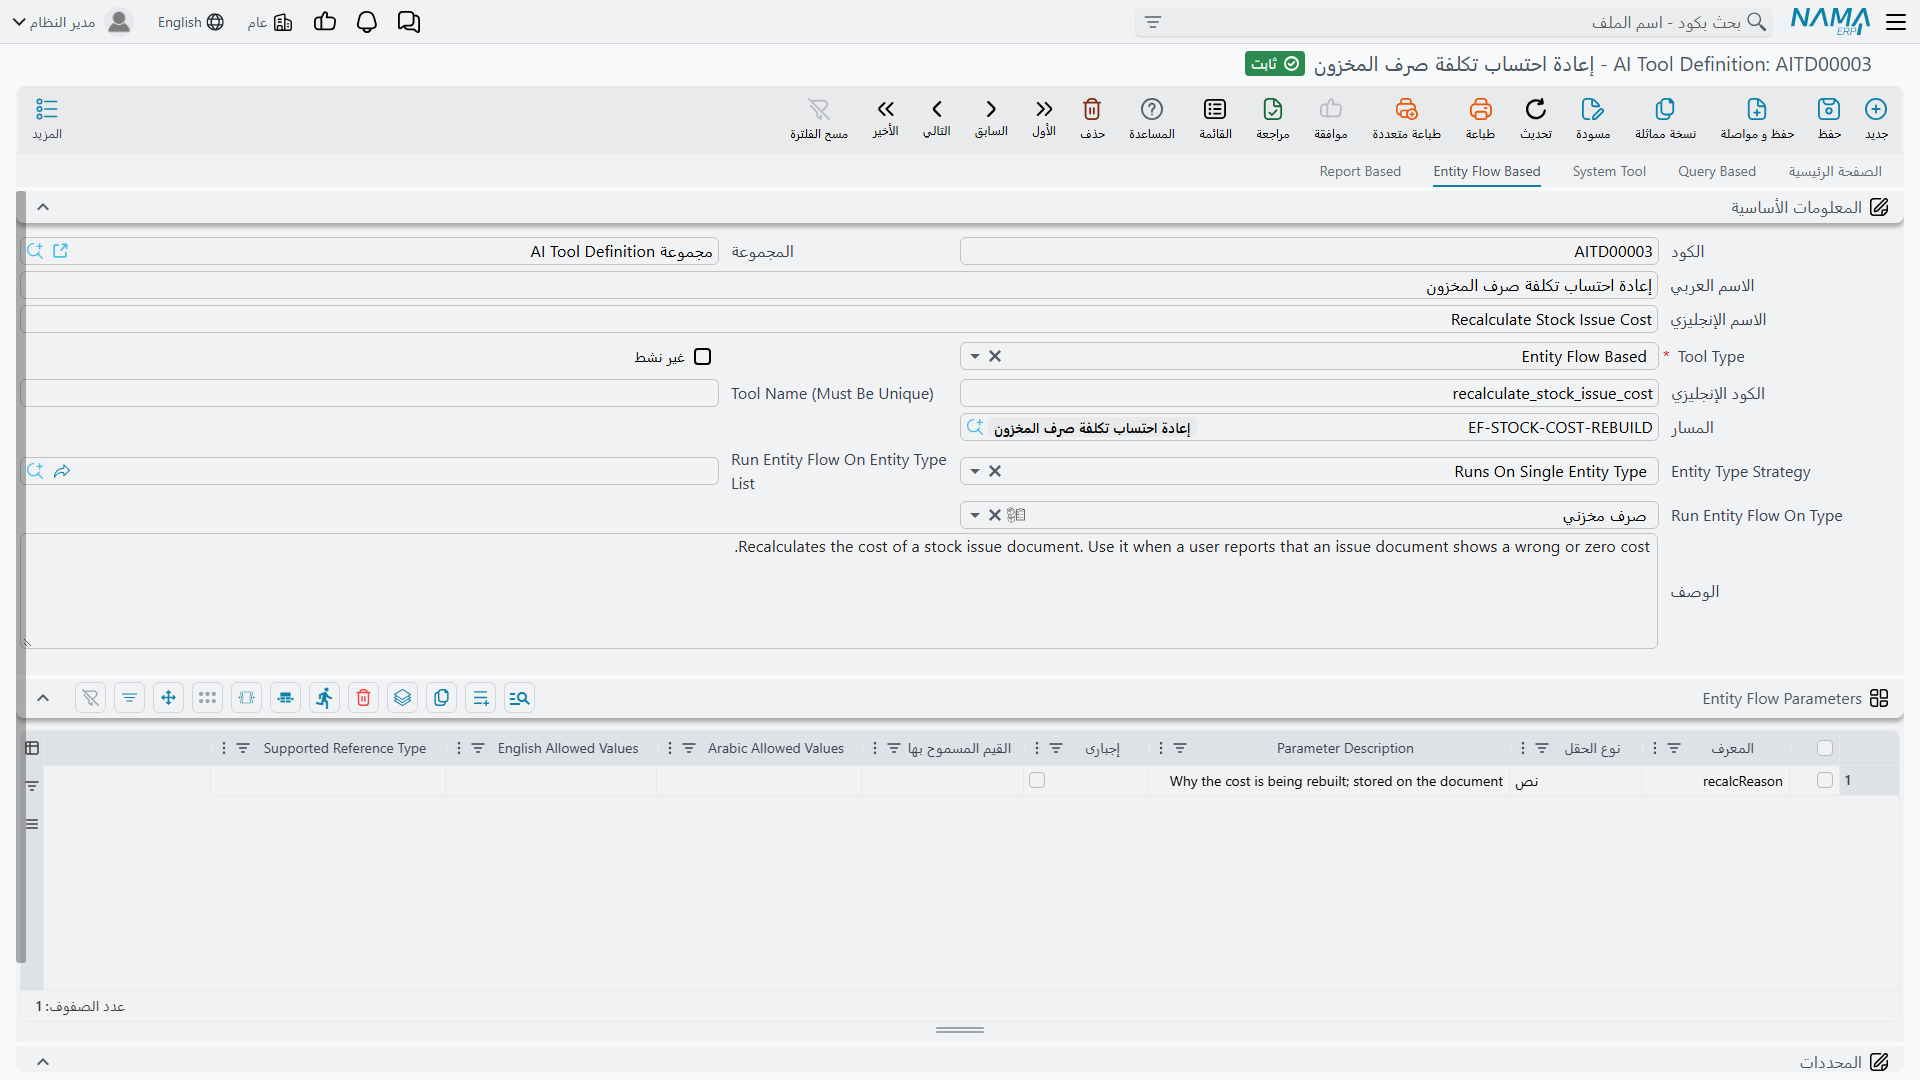
Task: Open the group field external link icon
Action: [60, 251]
